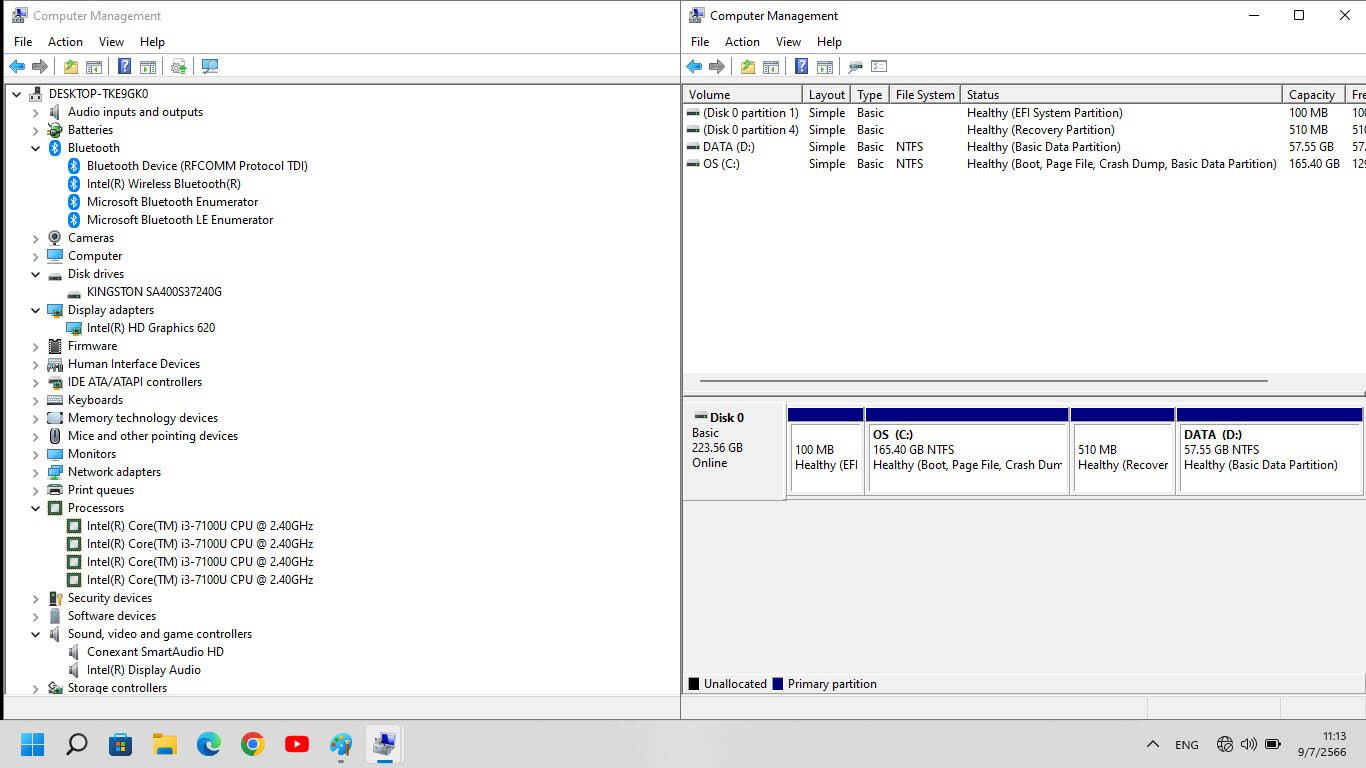1366x768 pixels.
Task: Select DATA (D:) partition block in Disk 0
Action: click(1270, 450)
